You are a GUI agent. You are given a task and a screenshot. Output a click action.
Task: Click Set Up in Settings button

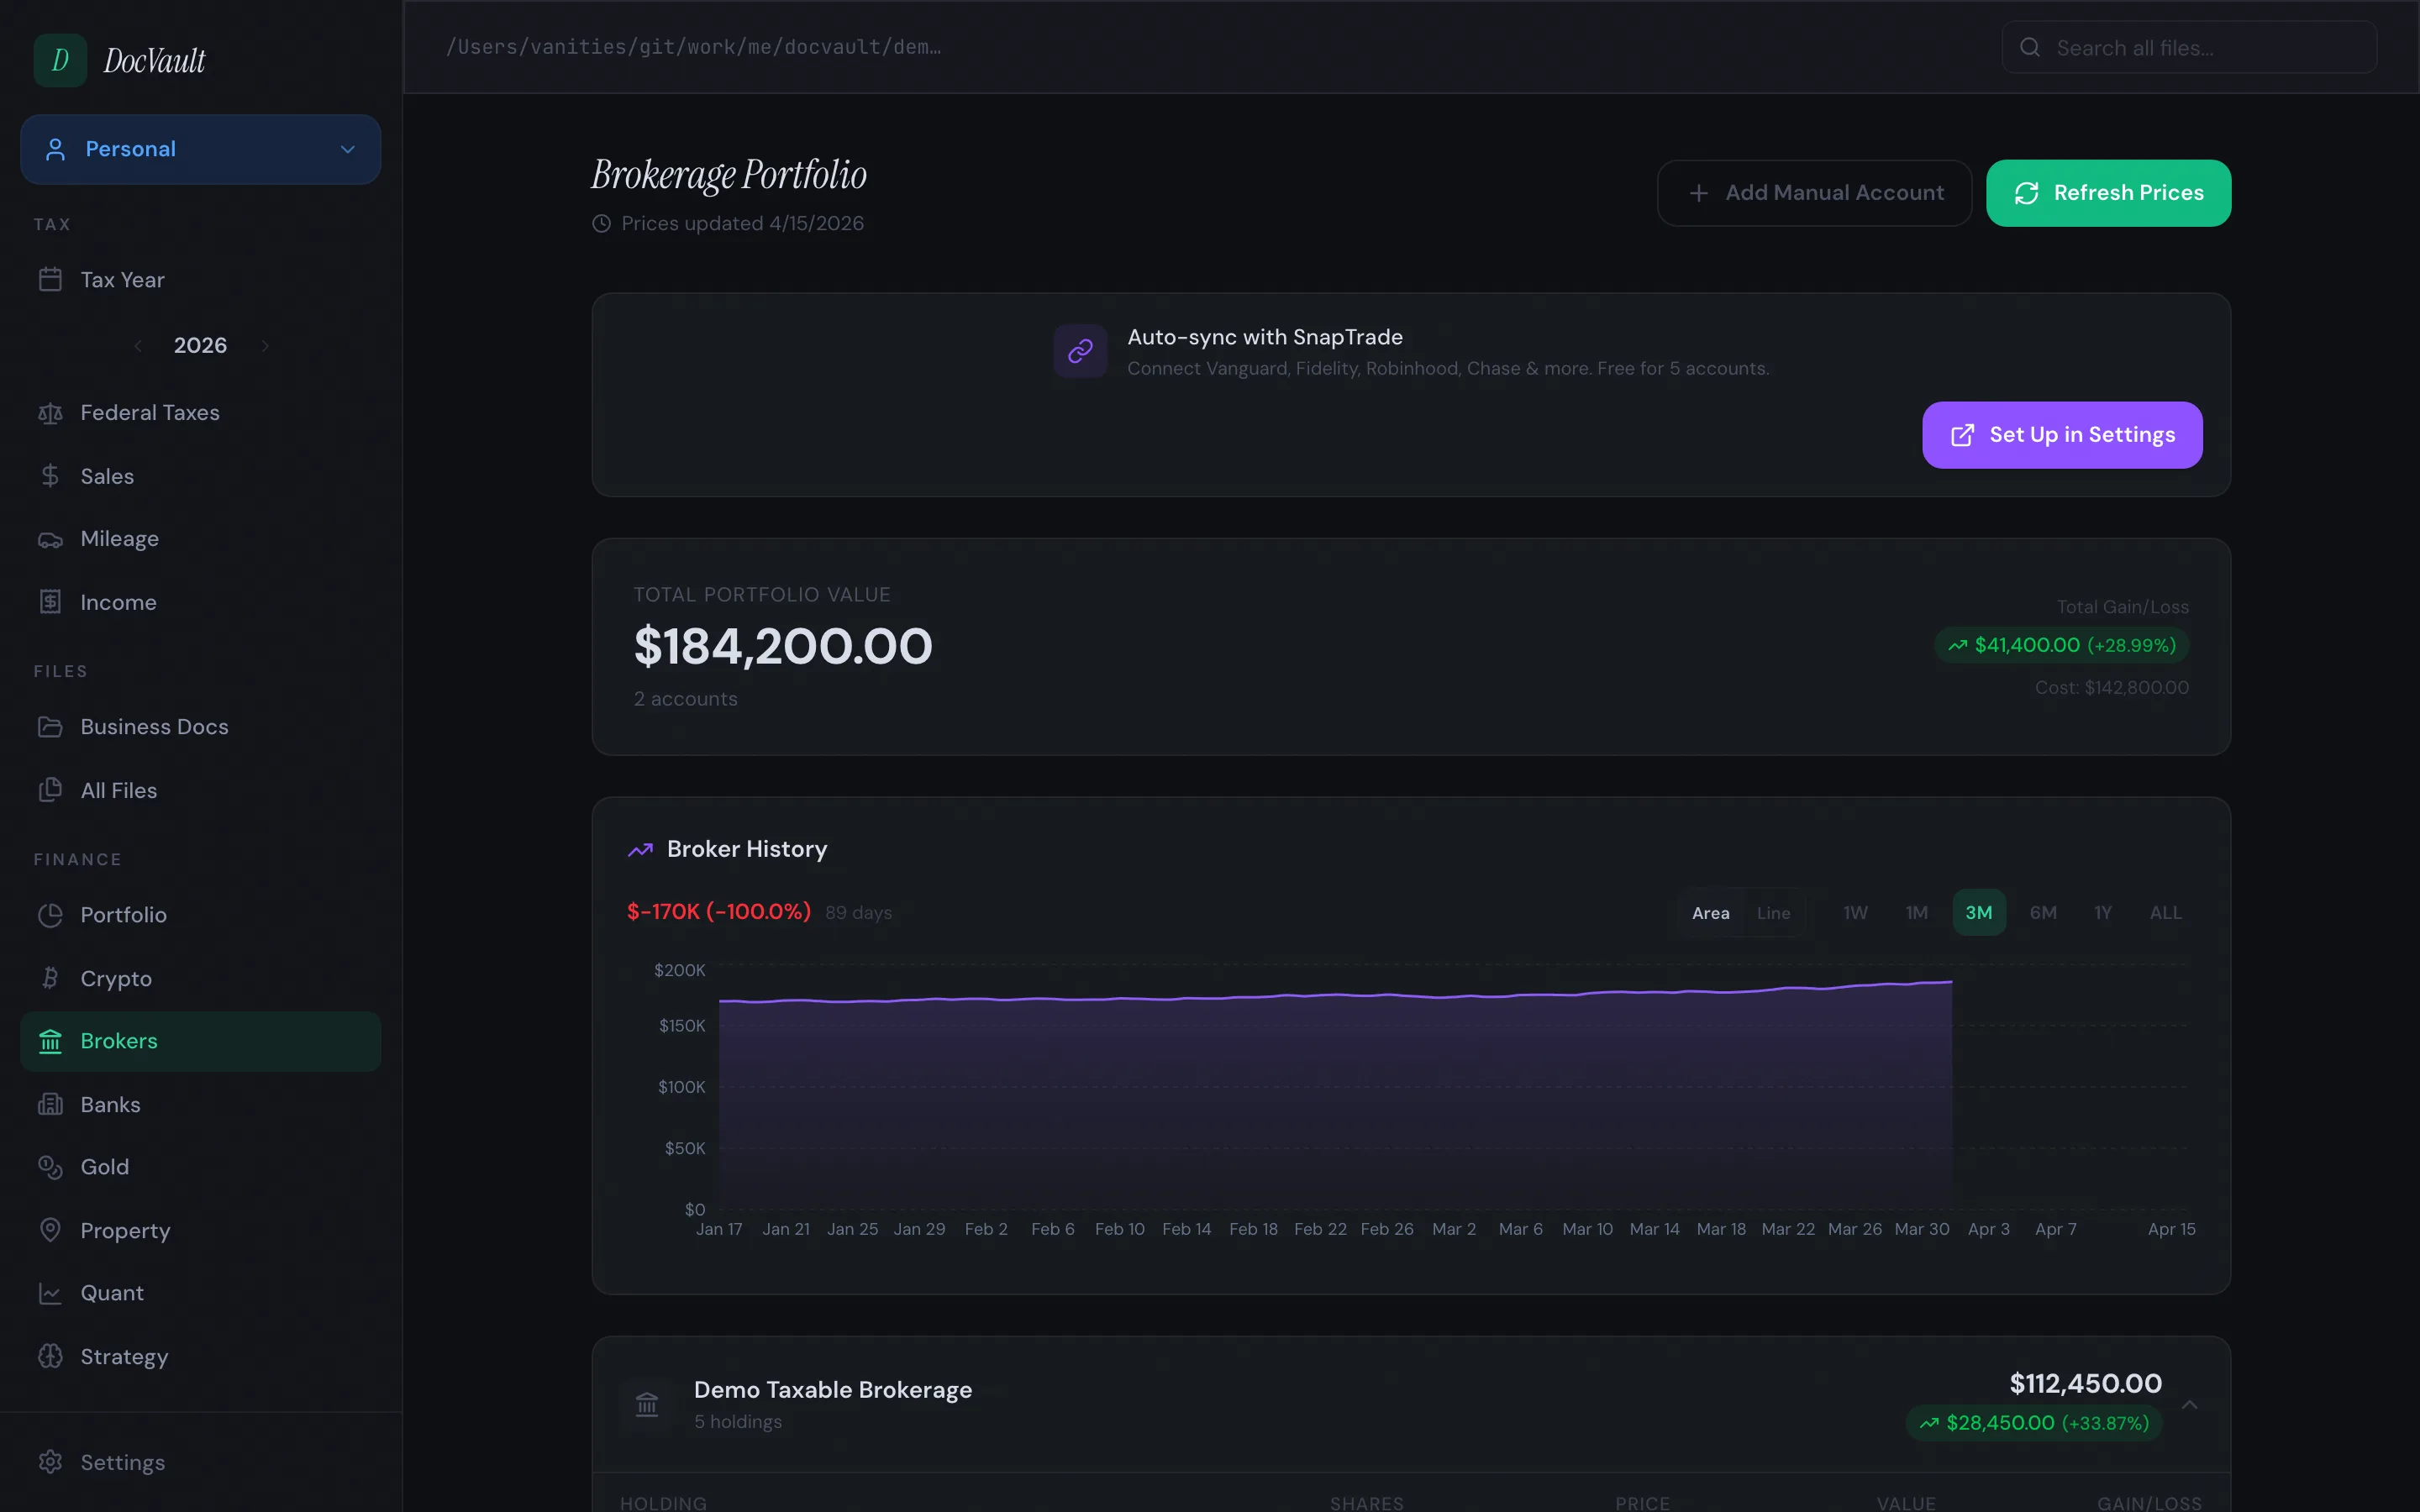[x=2062, y=435]
